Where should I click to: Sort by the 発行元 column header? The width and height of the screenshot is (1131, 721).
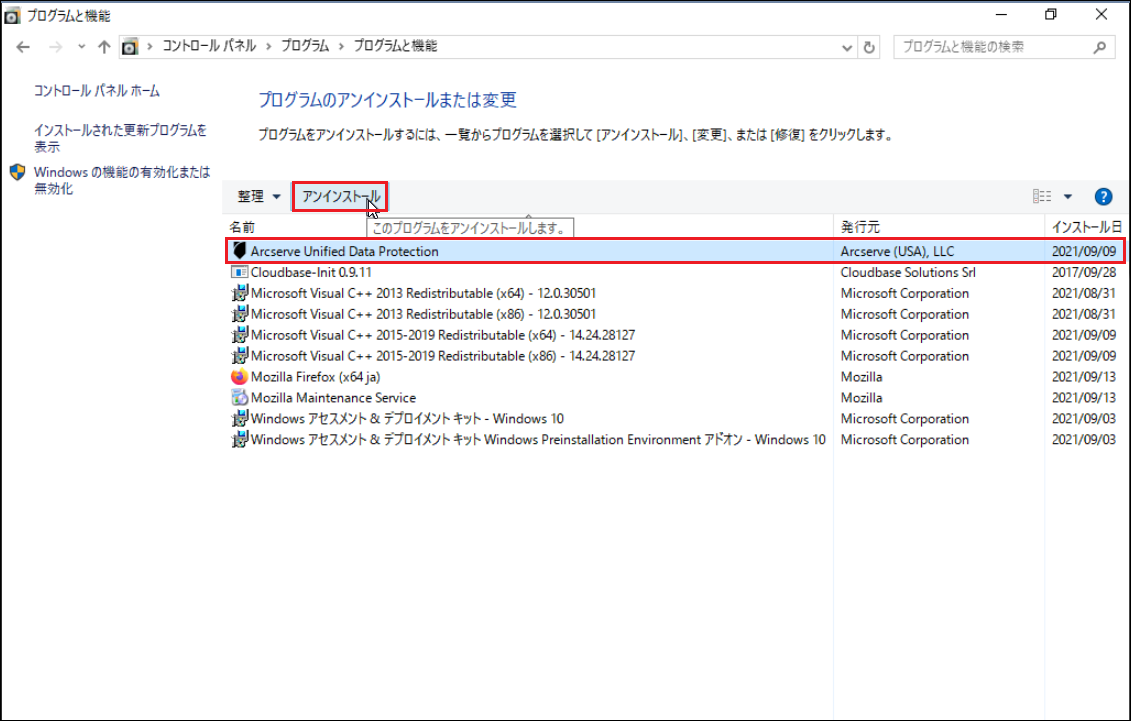[x=860, y=227]
